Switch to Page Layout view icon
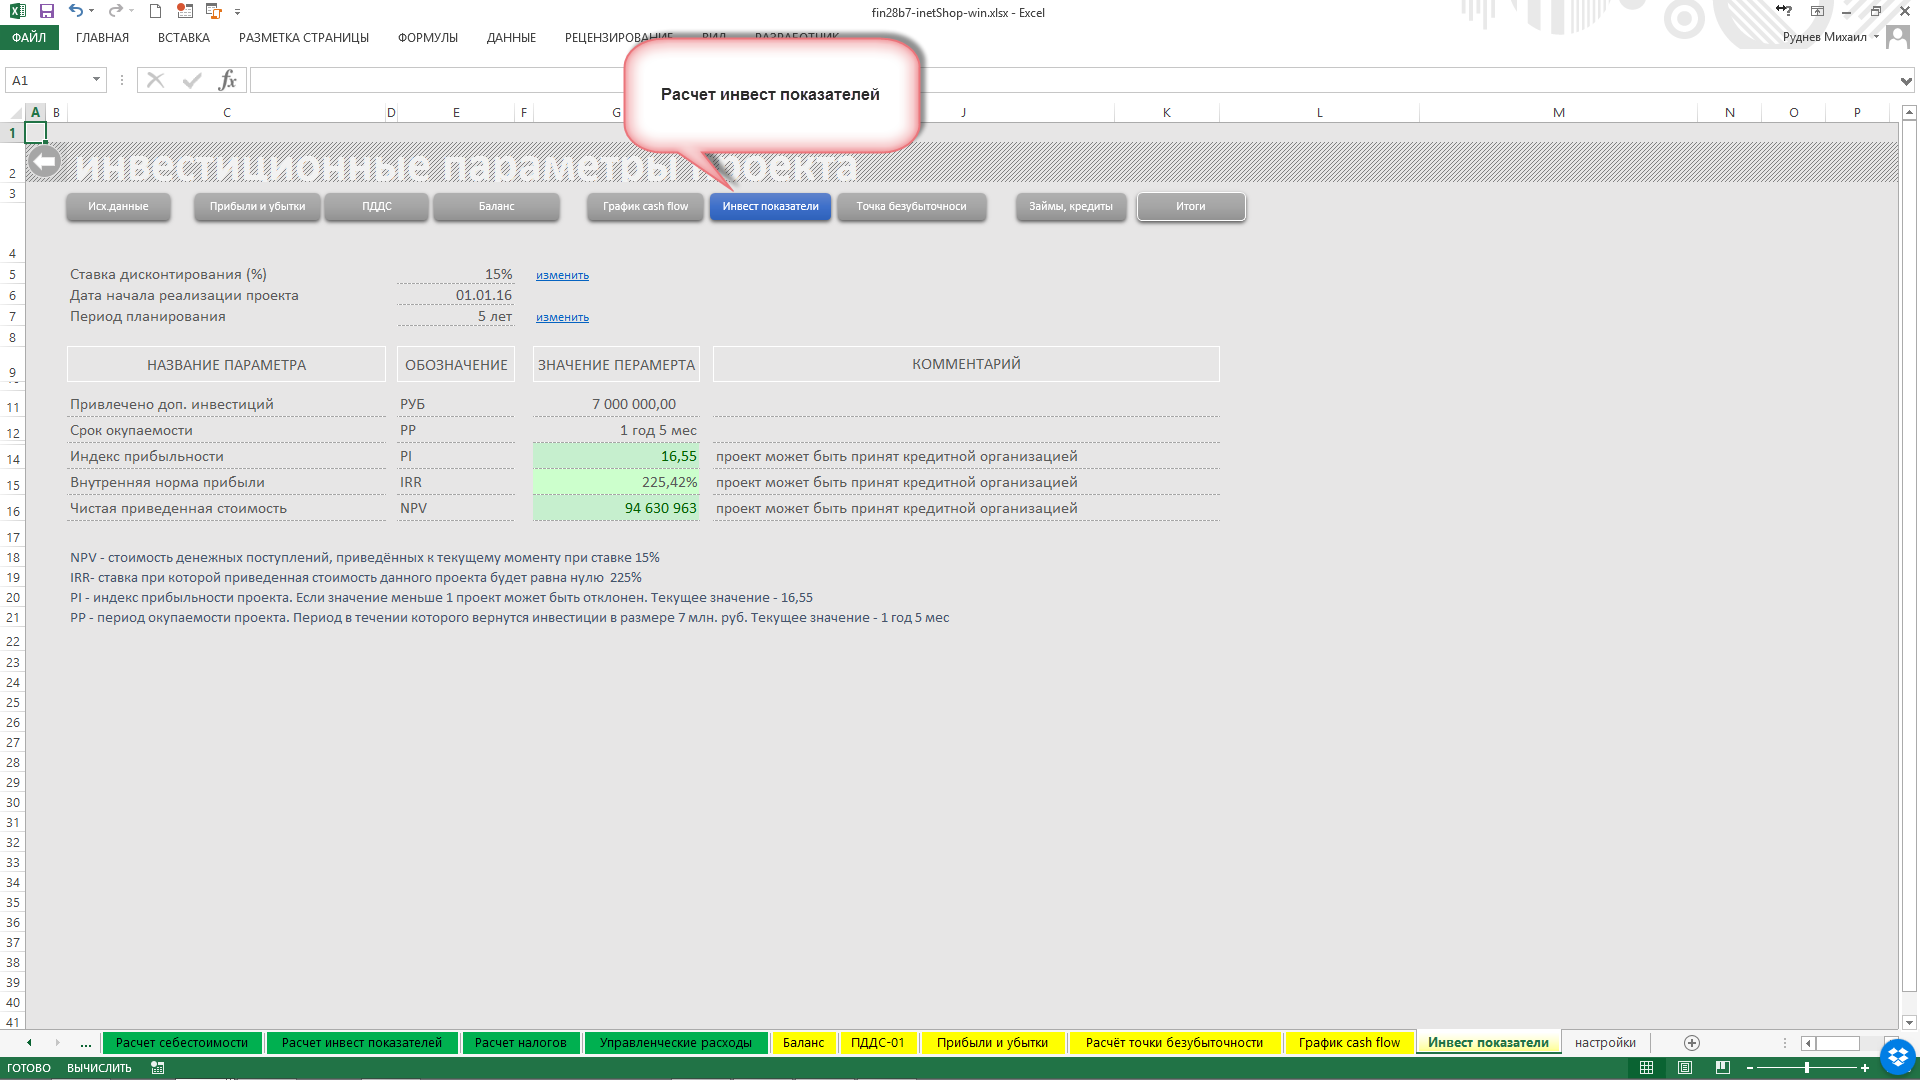The width and height of the screenshot is (1920, 1080). [1684, 1068]
